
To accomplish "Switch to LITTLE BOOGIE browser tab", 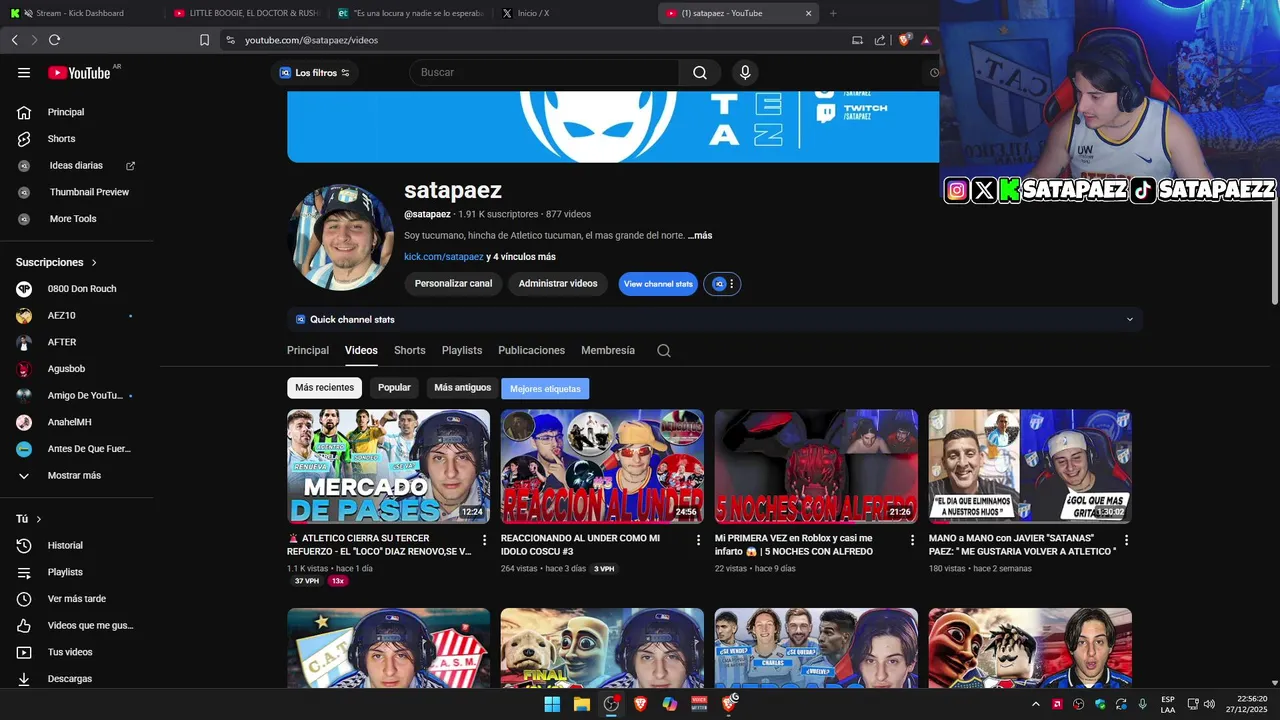I will (245, 13).
